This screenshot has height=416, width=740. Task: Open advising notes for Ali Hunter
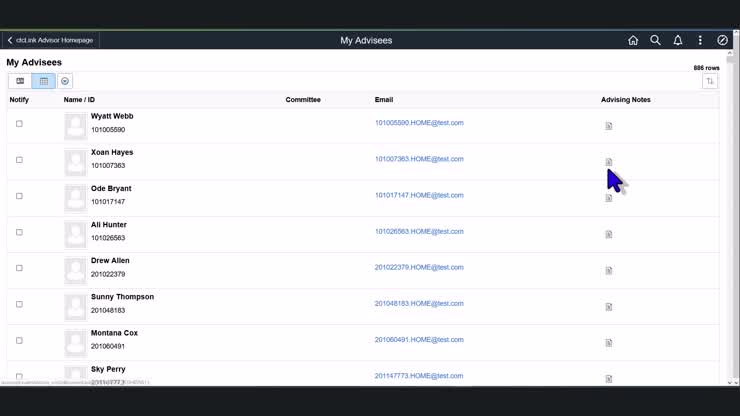click(608, 235)
